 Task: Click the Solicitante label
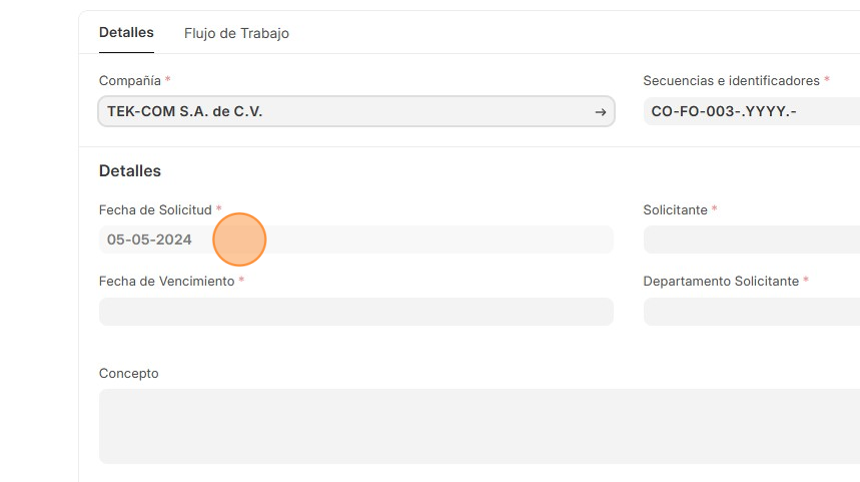(675, 210)
